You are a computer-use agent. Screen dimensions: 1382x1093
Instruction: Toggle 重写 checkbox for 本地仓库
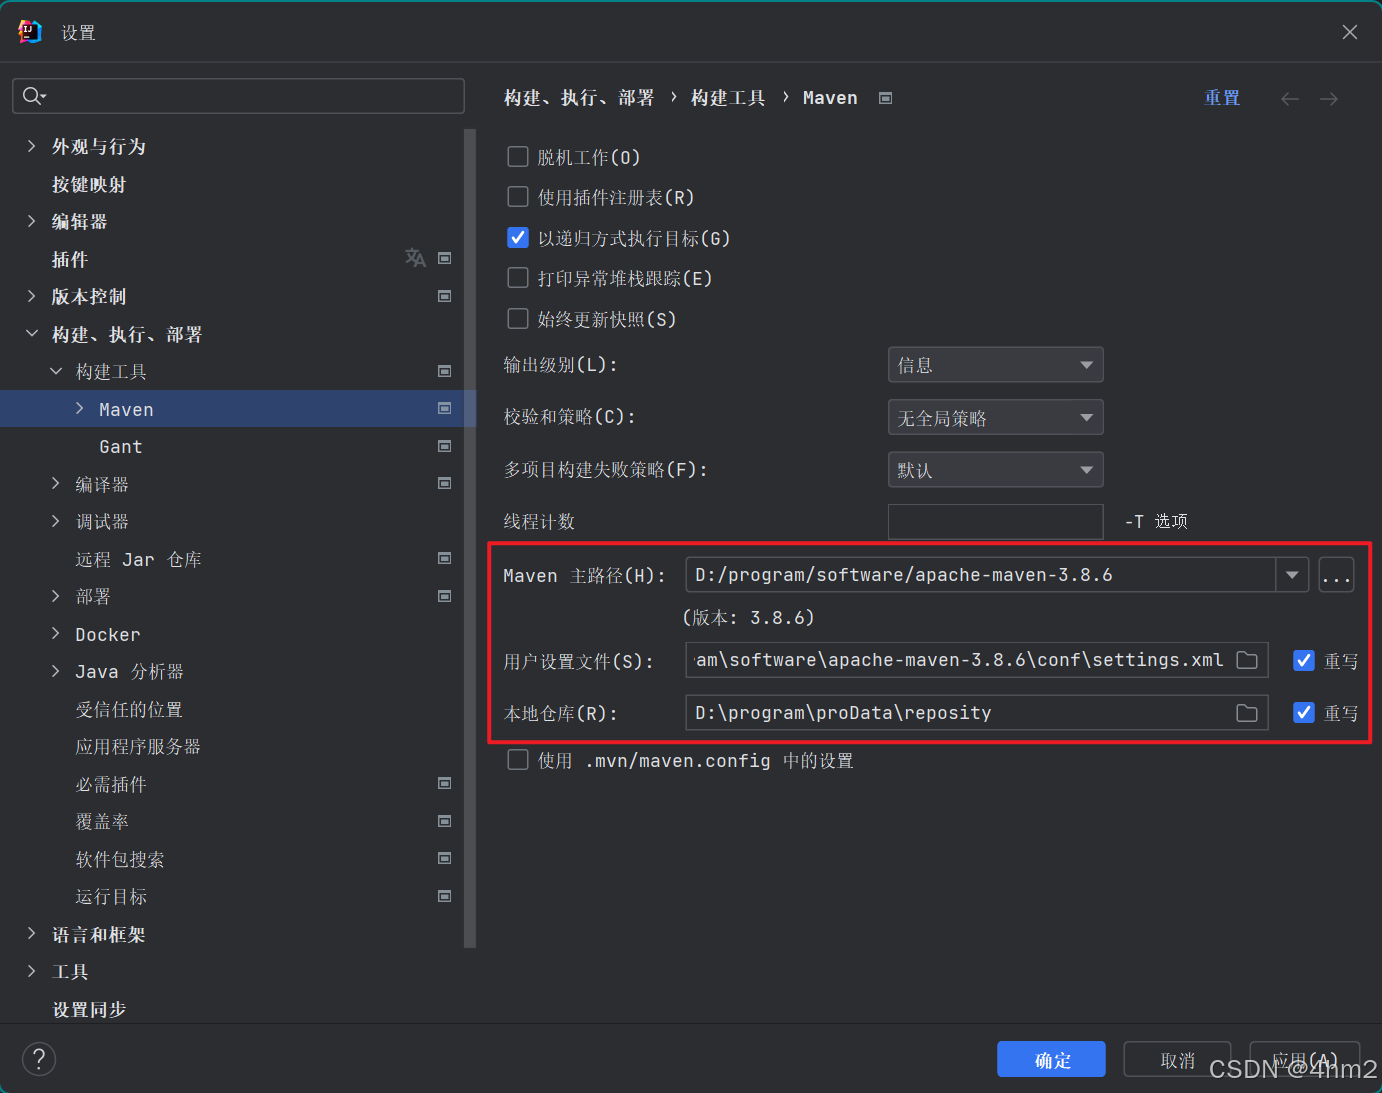(x=1304, y=712)
